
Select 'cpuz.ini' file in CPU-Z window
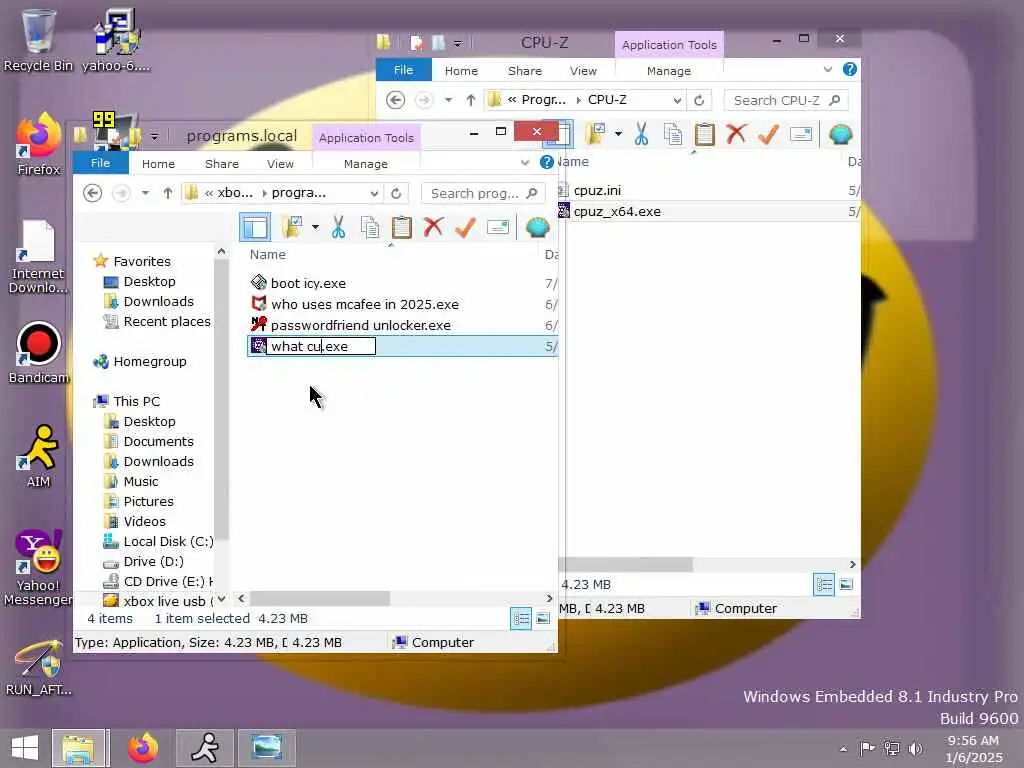click(597, 191)
